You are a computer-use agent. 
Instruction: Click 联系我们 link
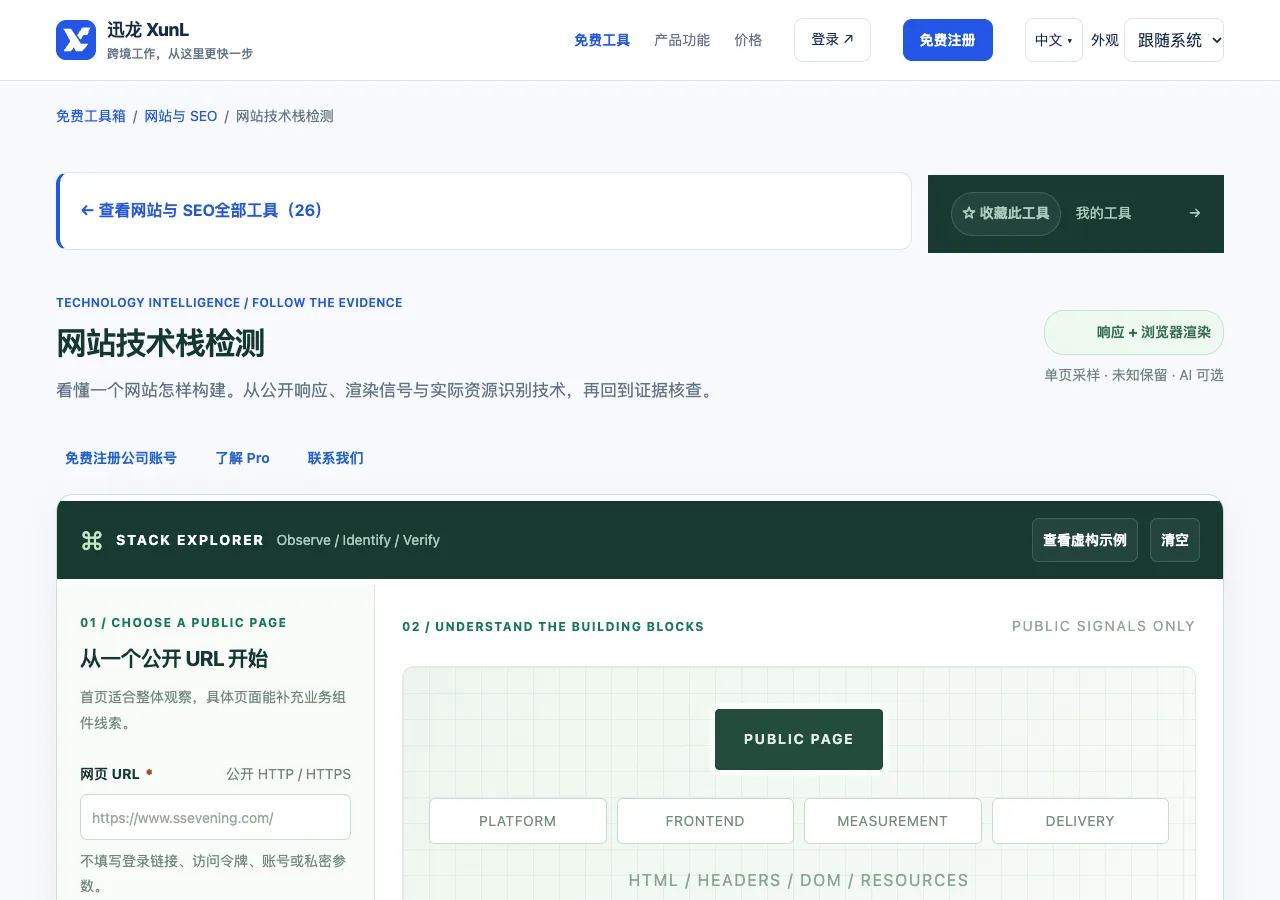pyautogui.click(x=336, y=458)
